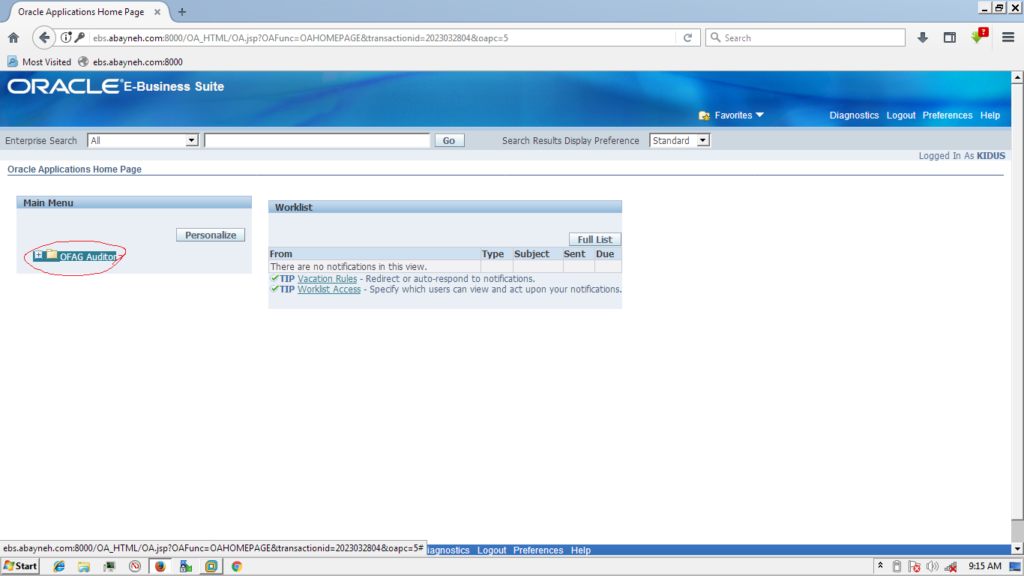The width and height of the screenshot is (1024, 576).
Task: Click the Most Visited bookmarks icon
Action: coord(12,61)
